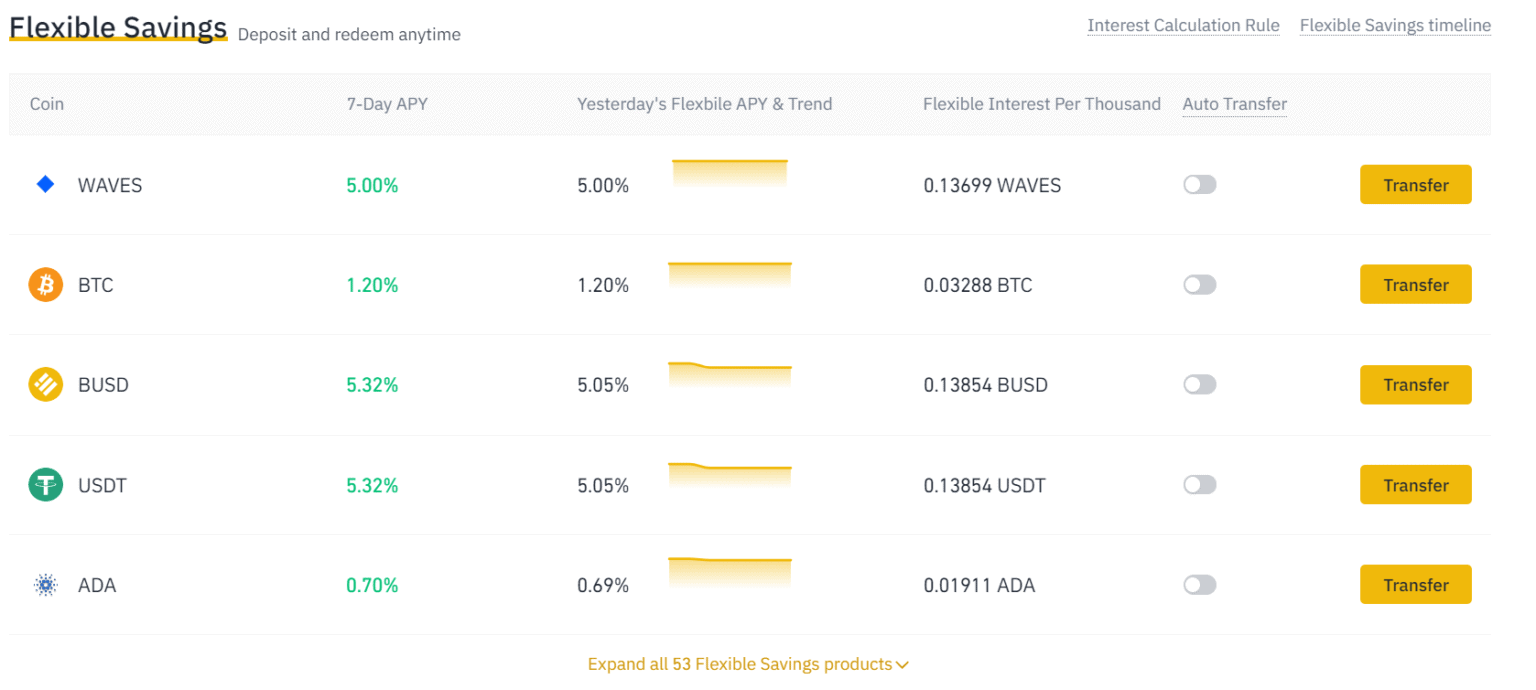Click the green USDT Tether icon
This screenshot has width=1536, height=690.
45,485
